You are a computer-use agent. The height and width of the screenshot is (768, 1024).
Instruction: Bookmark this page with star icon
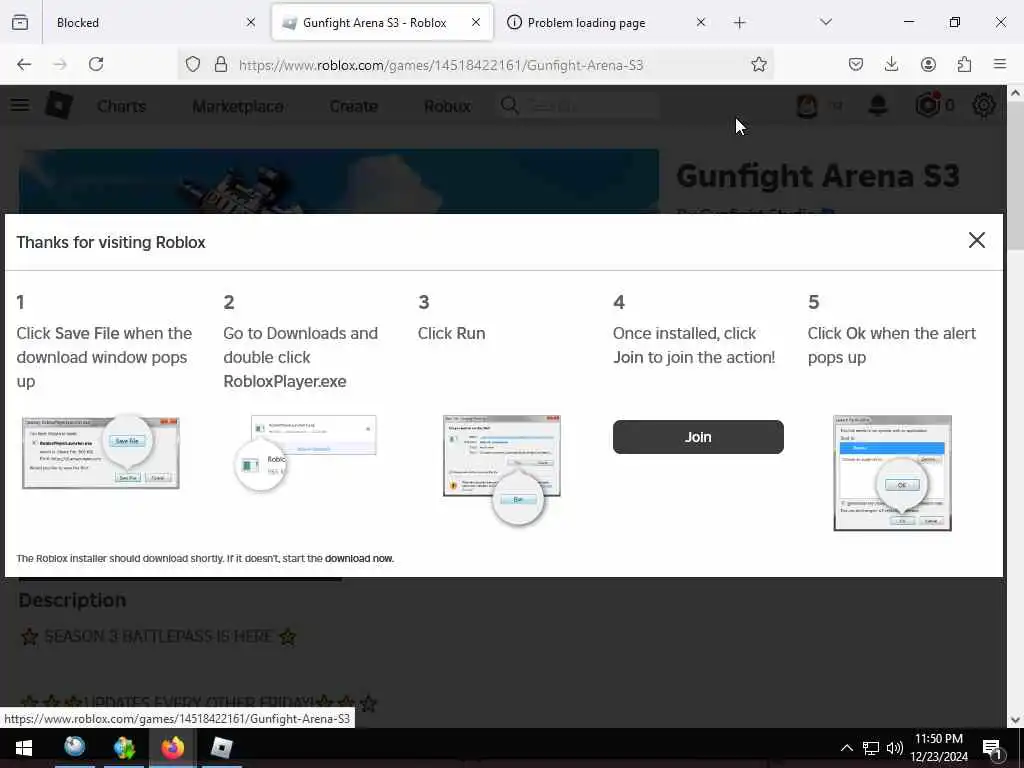759,64
